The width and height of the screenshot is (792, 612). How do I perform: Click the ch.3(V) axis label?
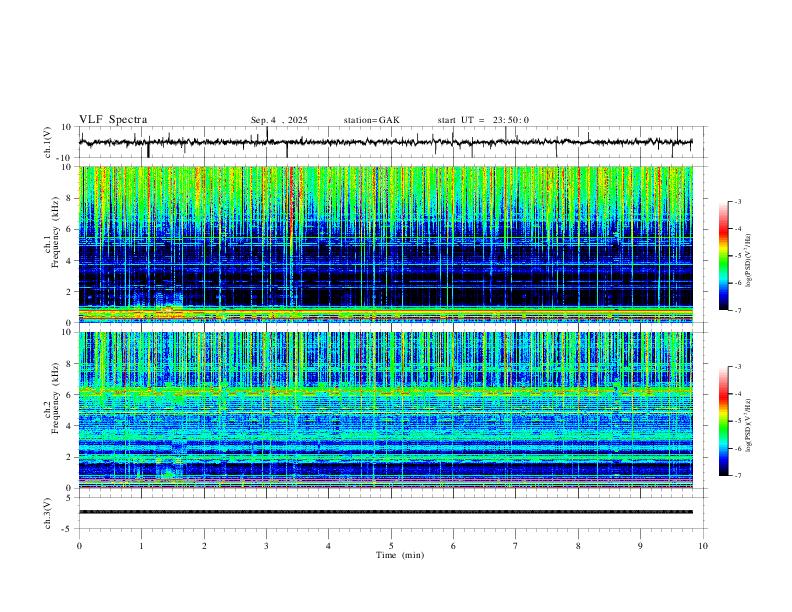(x=47, y=514)
